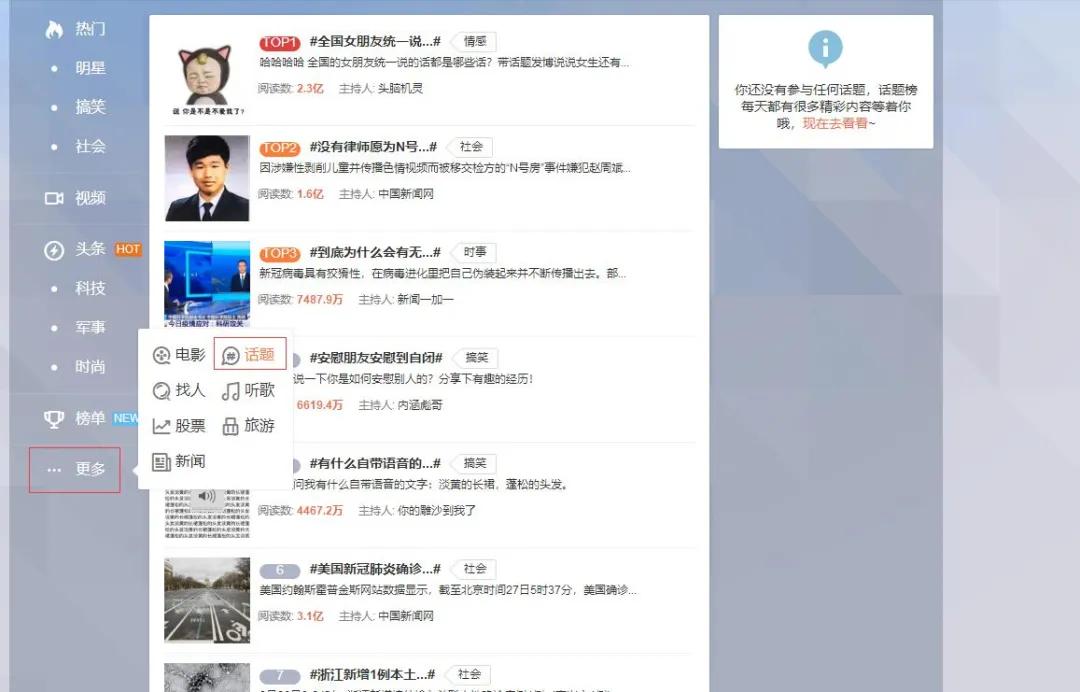Select the magnifier icon for 找人
The height and width of the screenshot is (692, 1080).
pyautogui.click(x=159, y=390)
